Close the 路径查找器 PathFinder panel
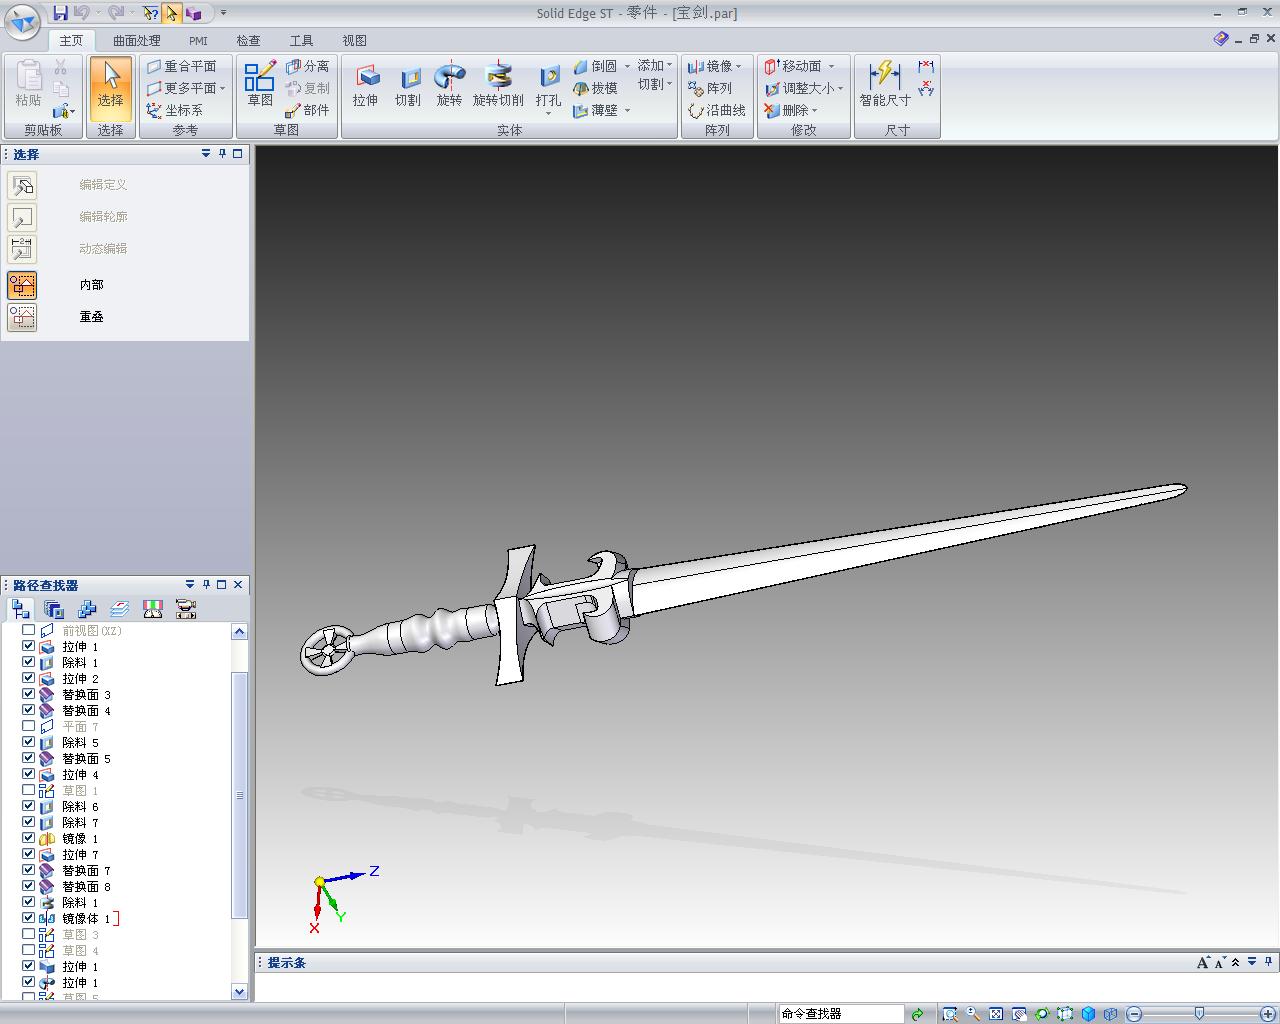This screenshot has height=1024, width=1280. [238, 585]
